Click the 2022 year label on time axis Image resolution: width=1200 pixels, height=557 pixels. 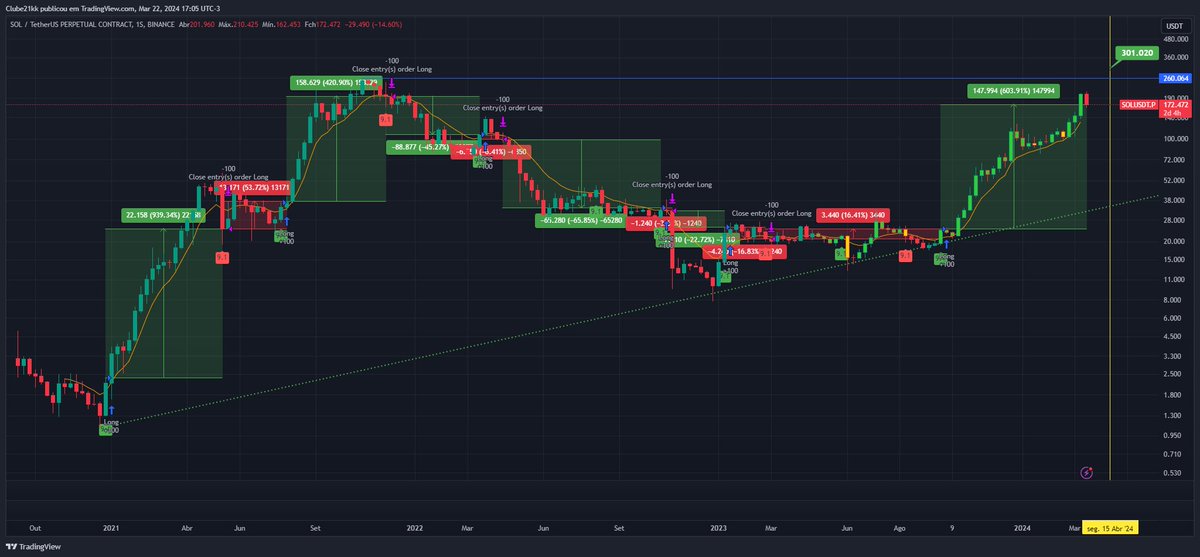[x=415, y=526]
